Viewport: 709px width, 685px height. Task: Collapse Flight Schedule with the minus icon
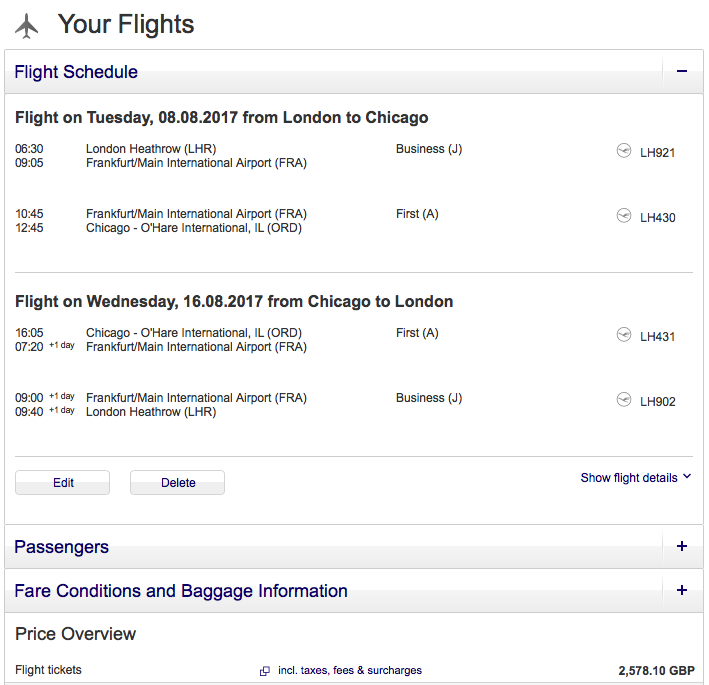pos(682,72)
